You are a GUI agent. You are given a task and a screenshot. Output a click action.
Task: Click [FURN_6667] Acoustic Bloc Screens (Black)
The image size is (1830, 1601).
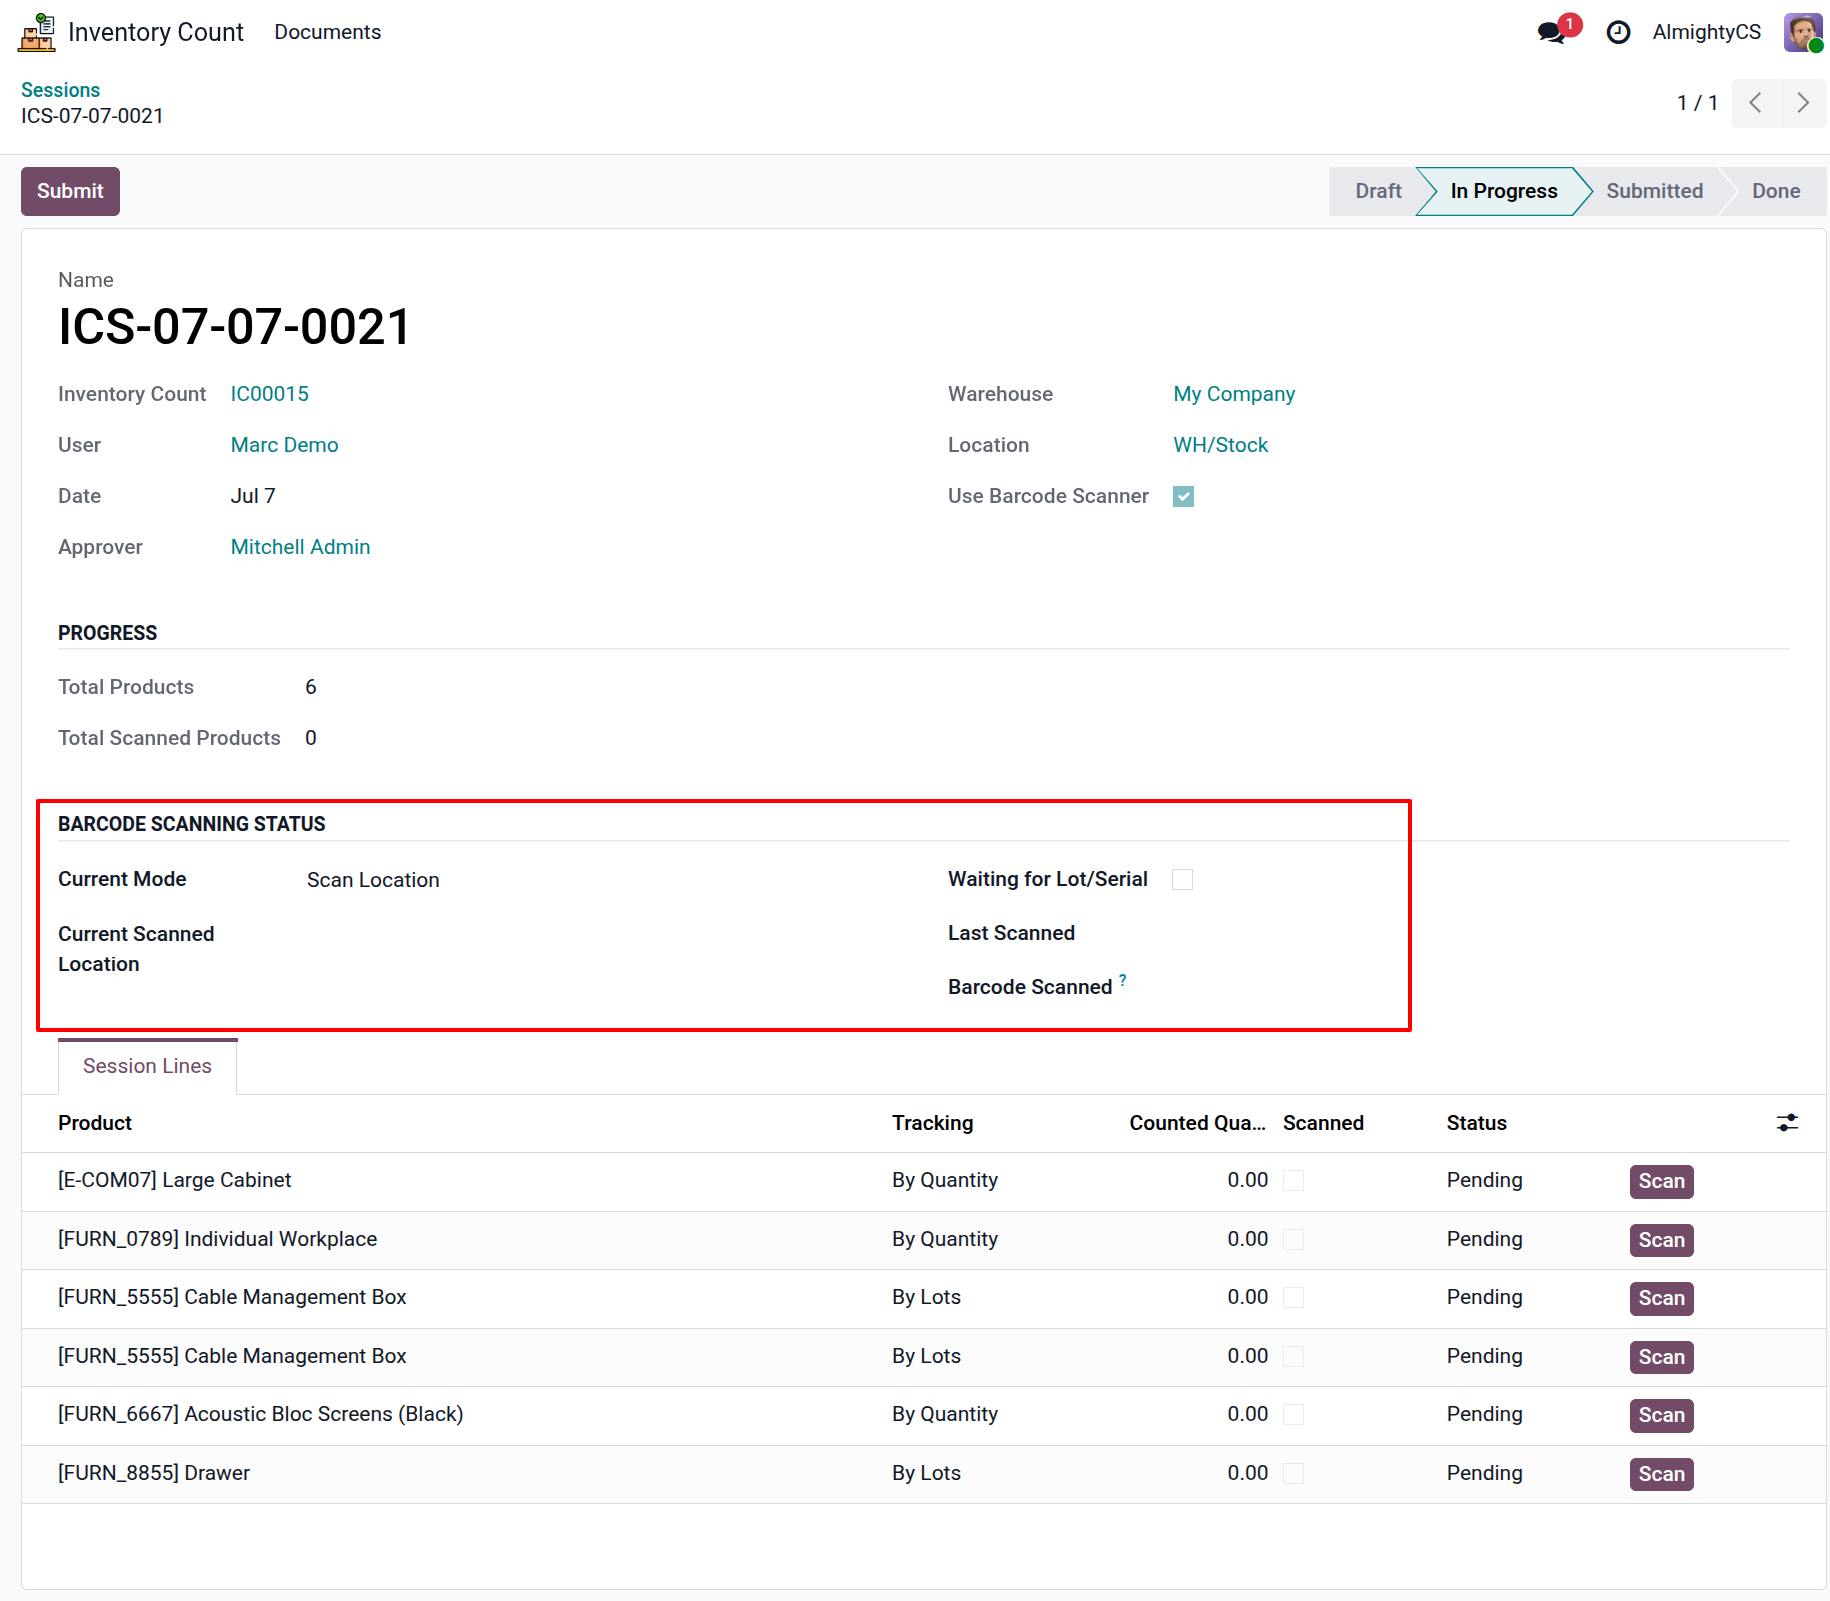click(x=261, y=1414)
